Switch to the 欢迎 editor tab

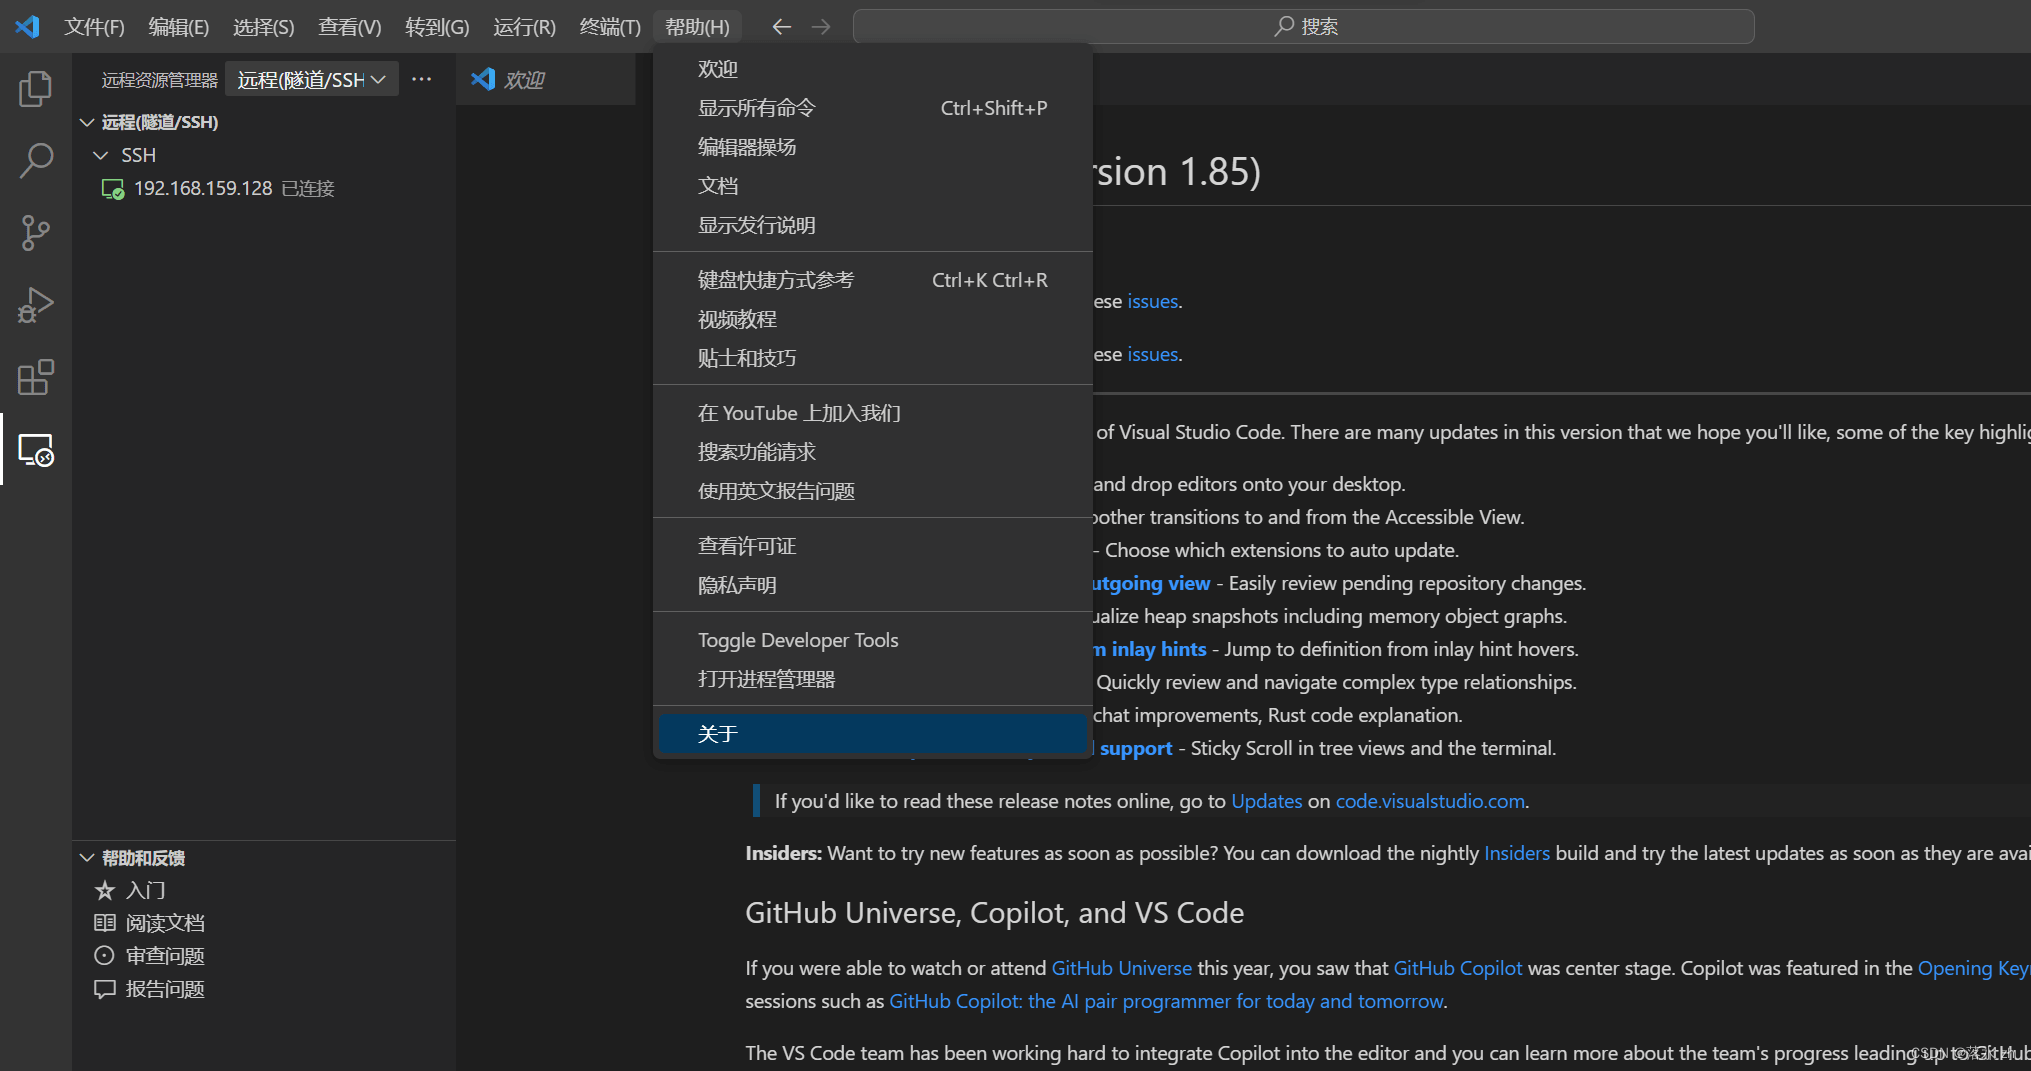pyautogui.click(x=546, y=79)
